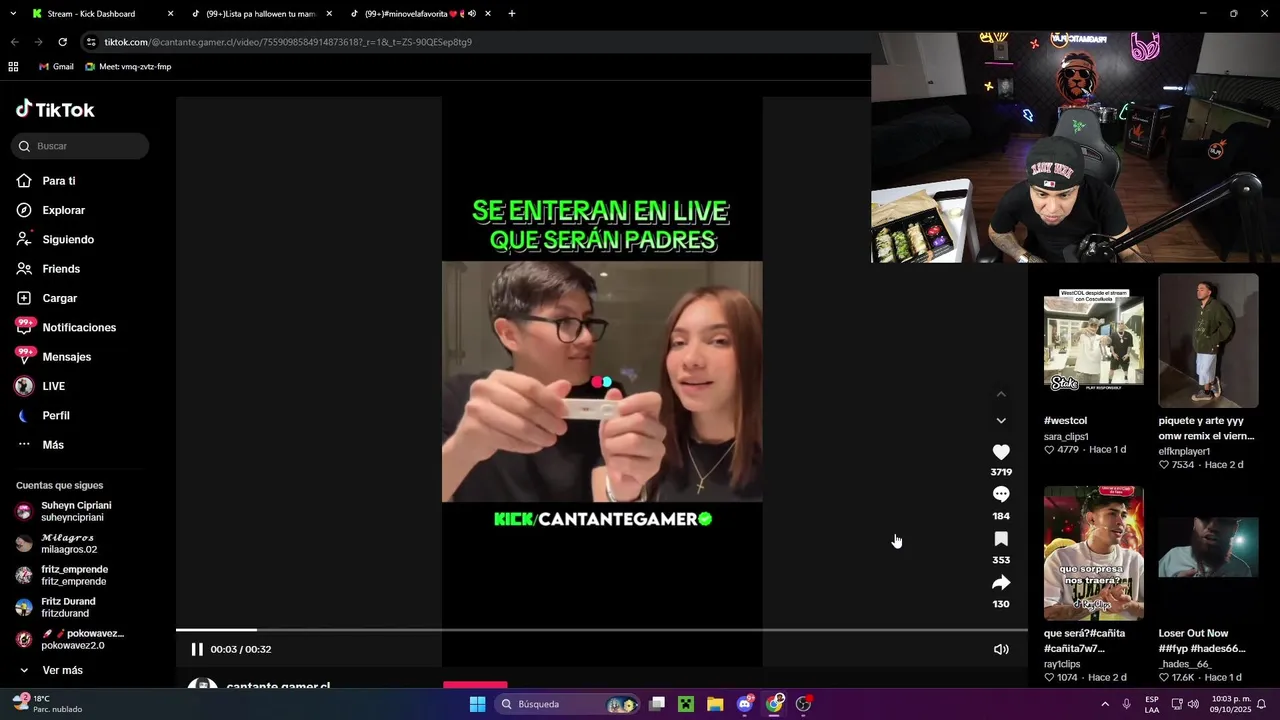Viewport: 1280px width, 720px height.
Task: Open Task View on the taskbar
Action: tap(657, 704)
